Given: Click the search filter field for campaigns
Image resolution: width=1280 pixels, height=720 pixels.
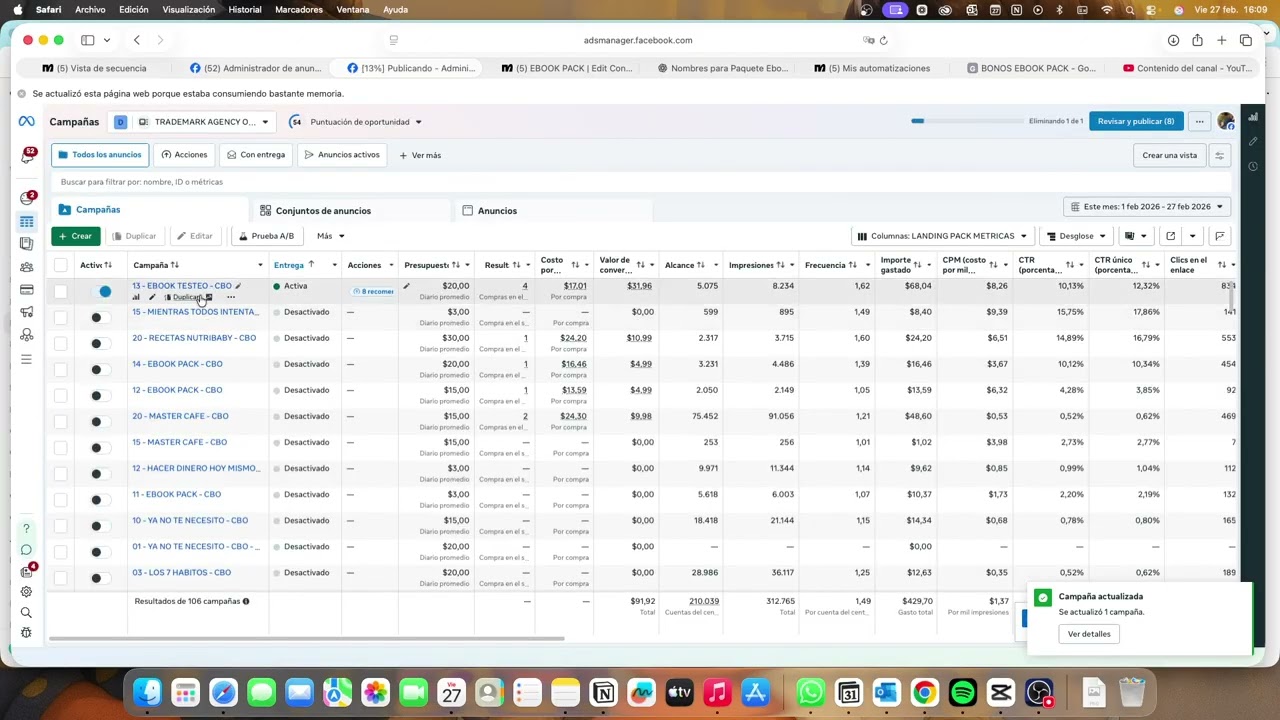Looking at the screenshot, I should pyautogui.click(x=640, y=182).
